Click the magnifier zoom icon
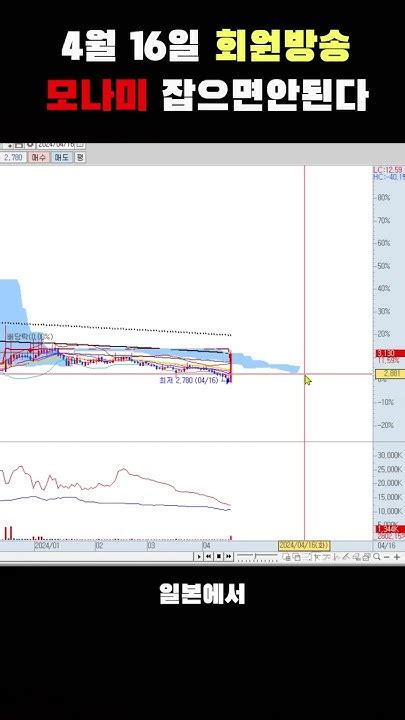This screenshot has width=405, height=720. (x=377, y=557)
